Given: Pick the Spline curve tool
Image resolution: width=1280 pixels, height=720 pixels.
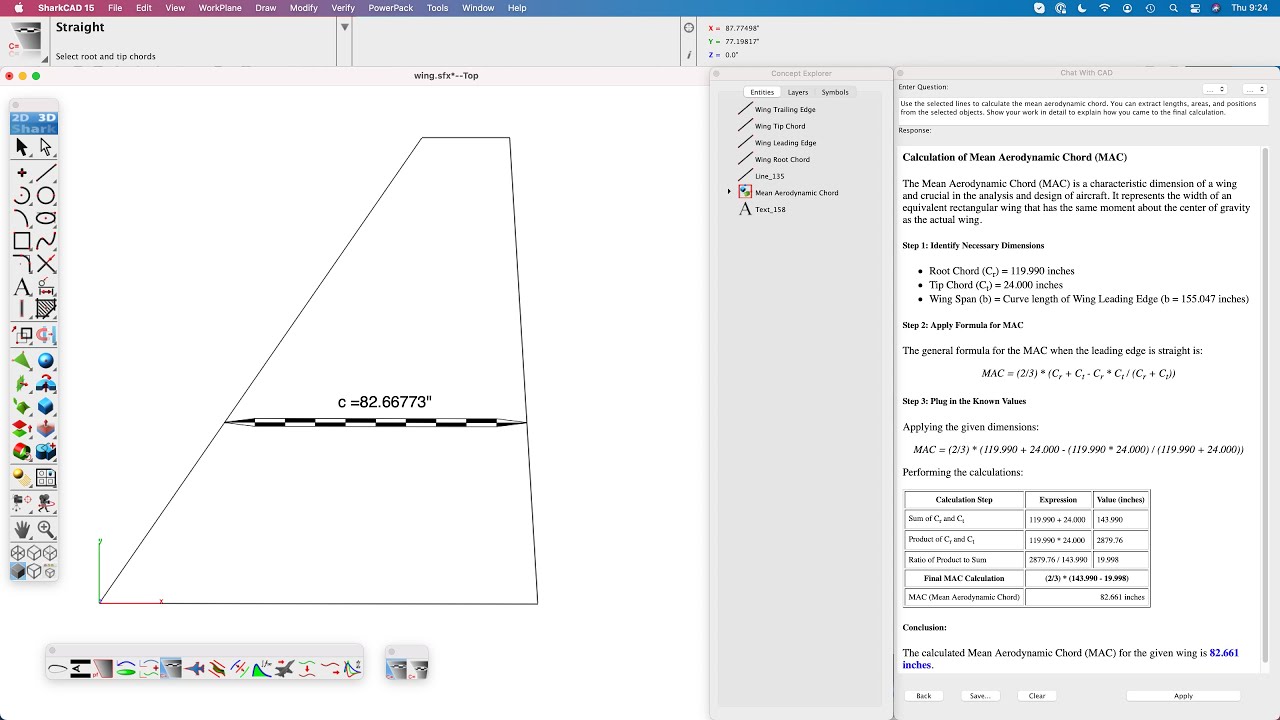Looking at the screenshot, I should pyautogui.click(x=46, y=241).
